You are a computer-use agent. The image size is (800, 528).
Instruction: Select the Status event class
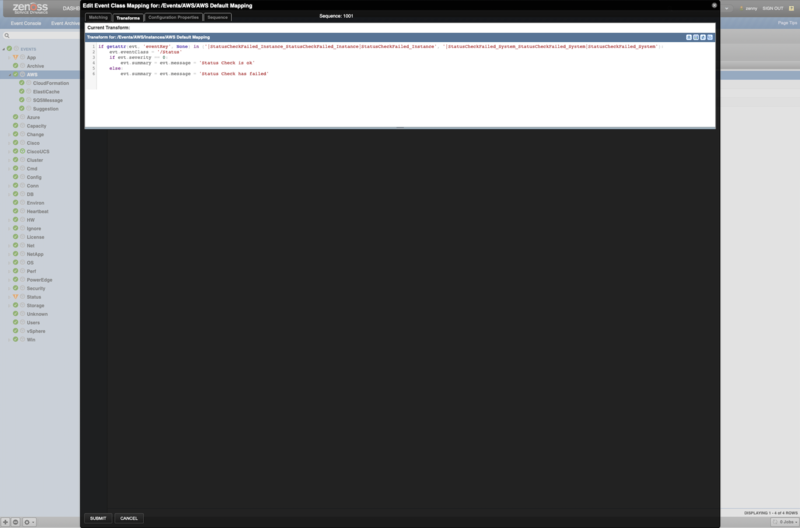pos(34,297)
